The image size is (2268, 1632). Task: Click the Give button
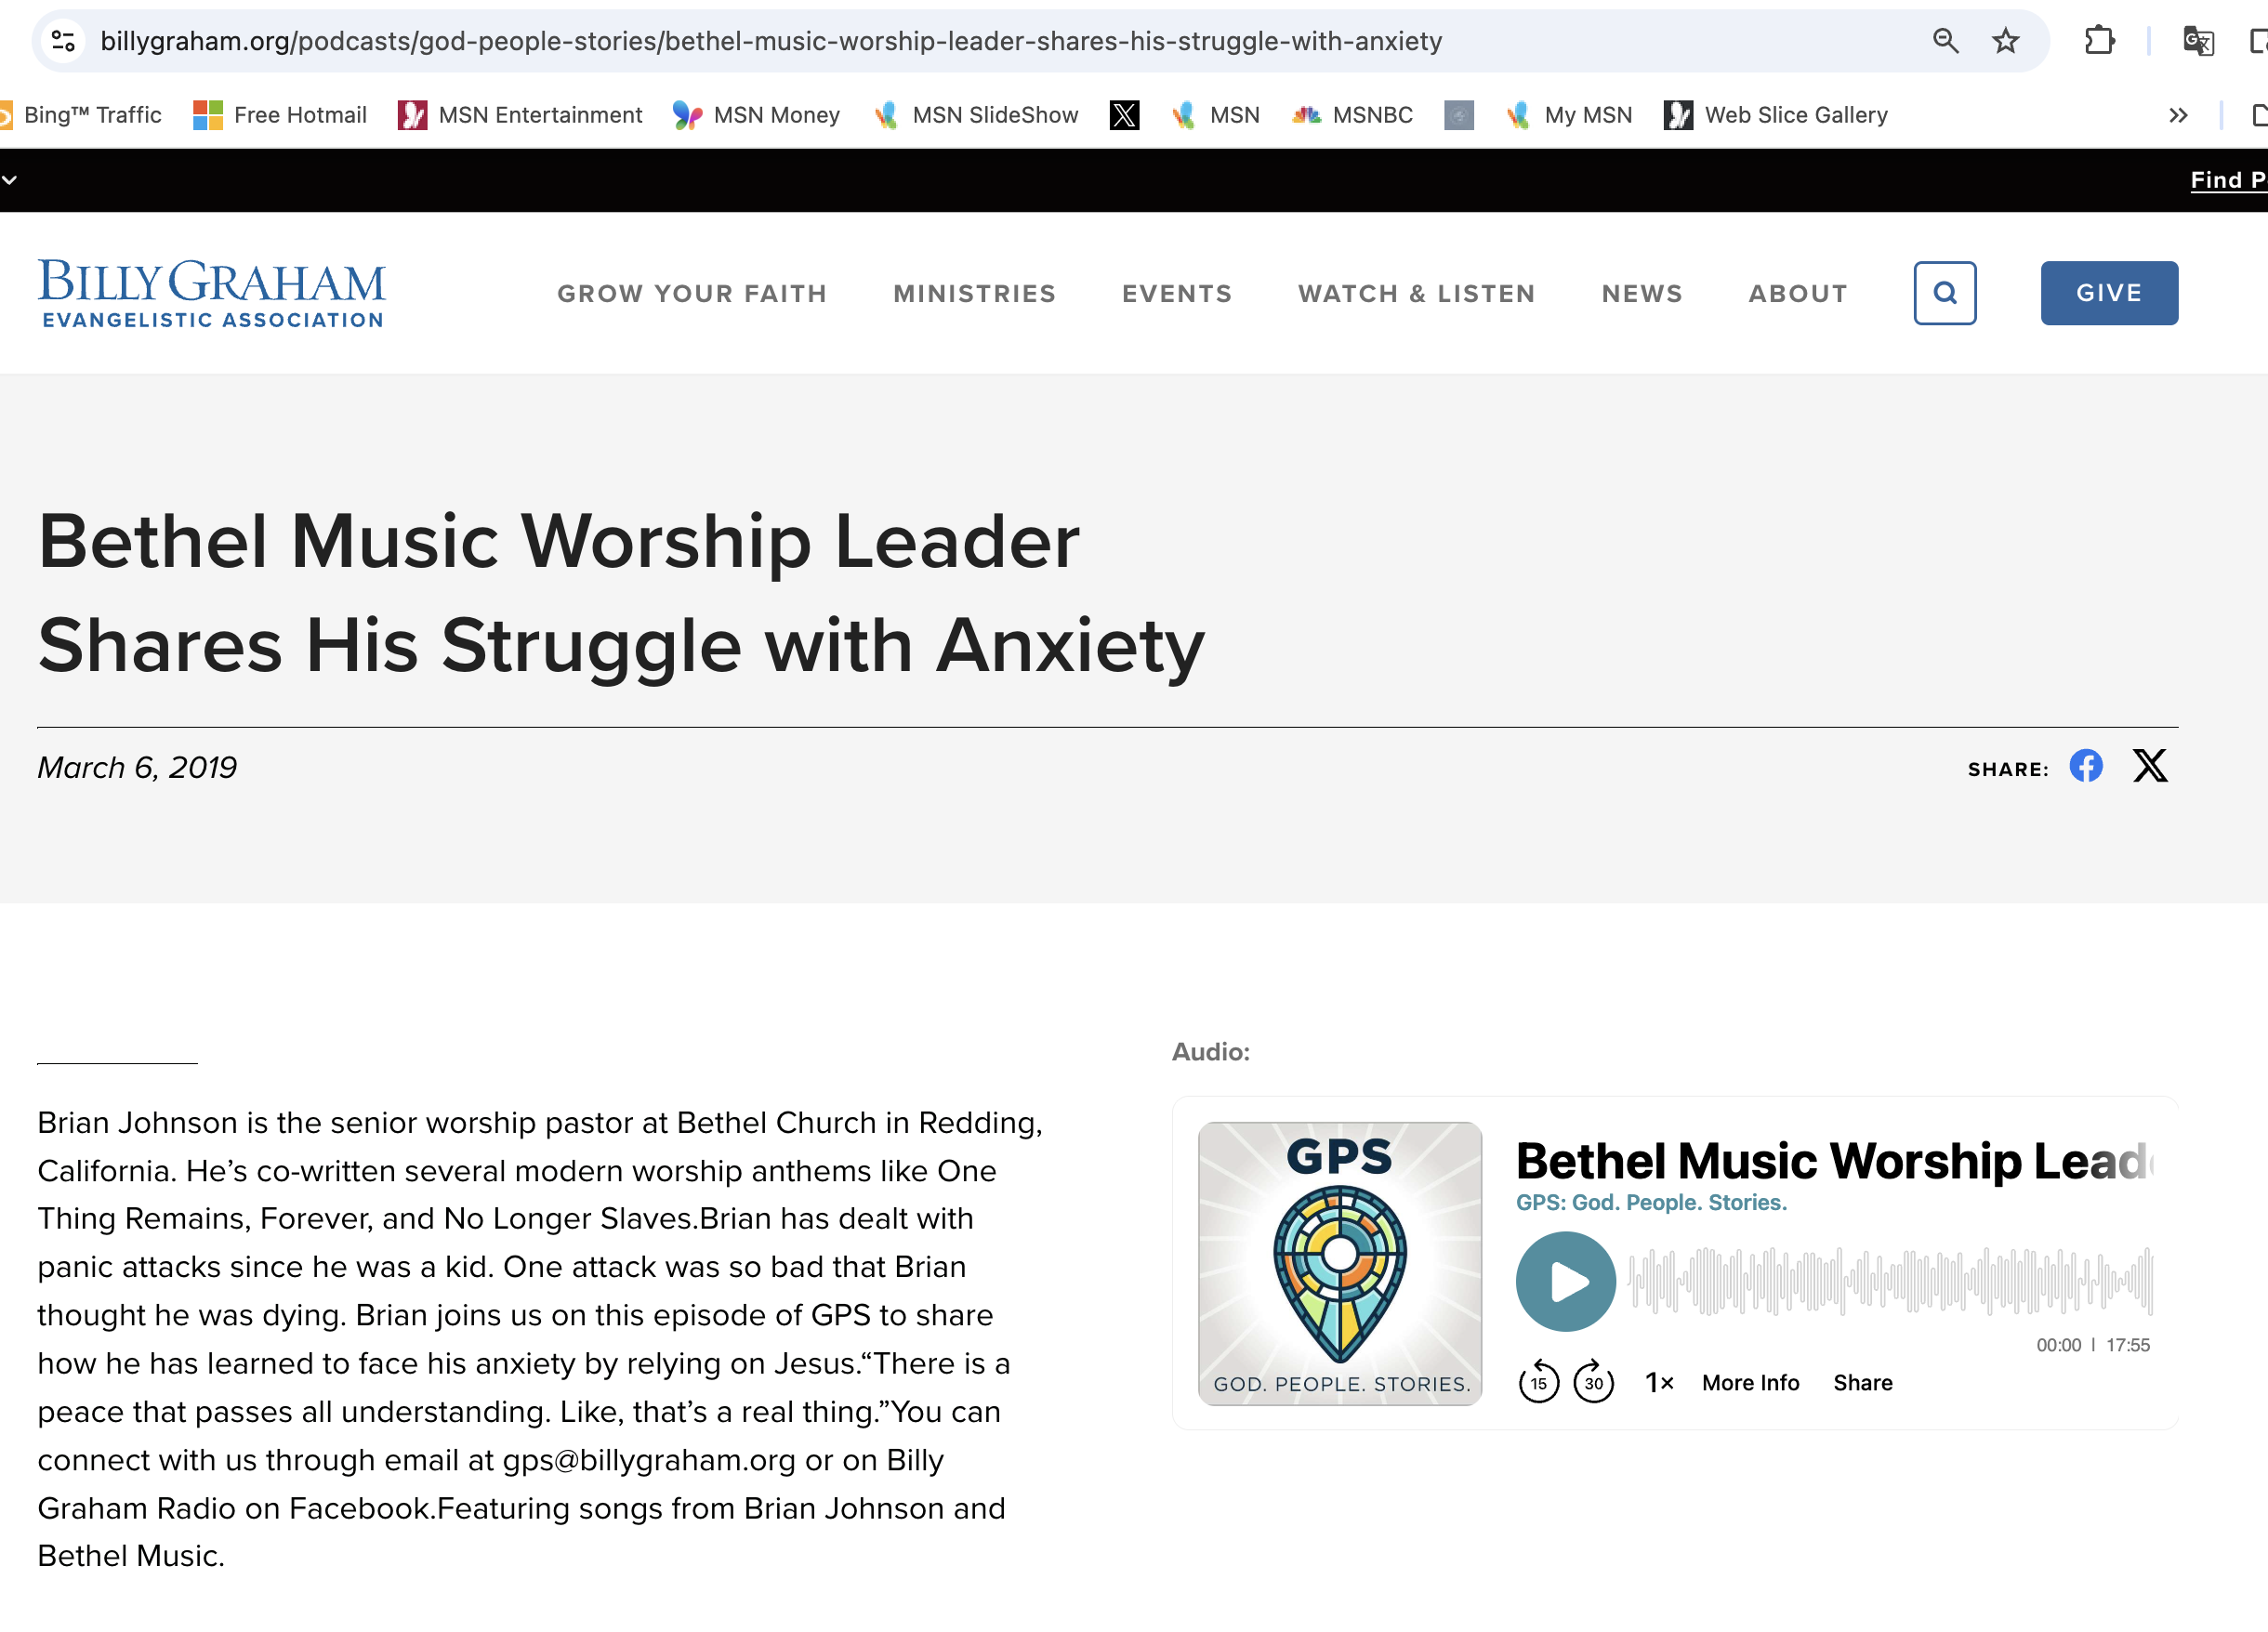(2109, 293)
